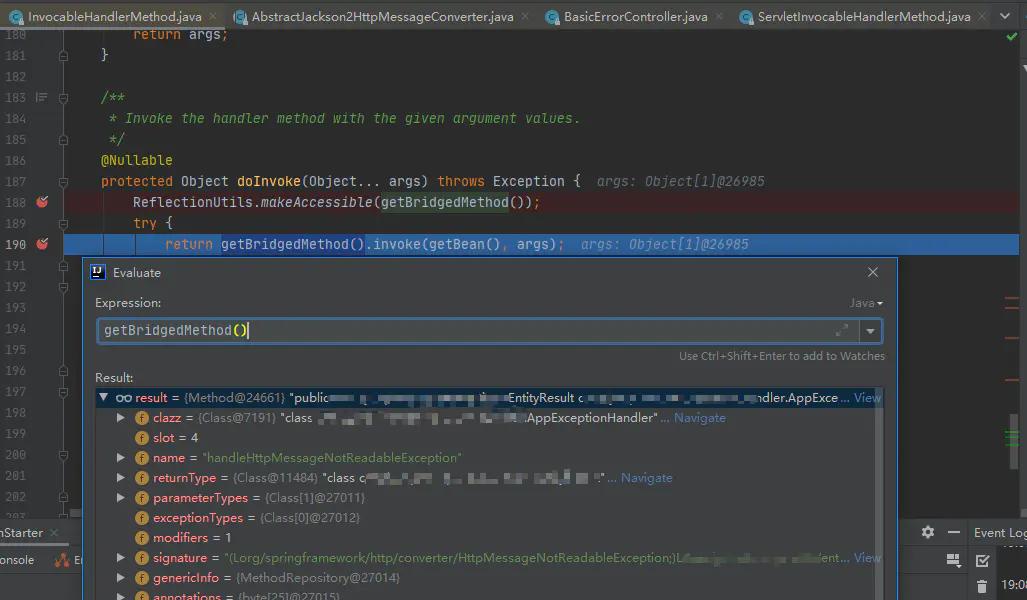This screenshot has width=1027, height=600.
Task: Click the "handleHttpMessageNotReadableException" name value
Action: coord(332,458)
